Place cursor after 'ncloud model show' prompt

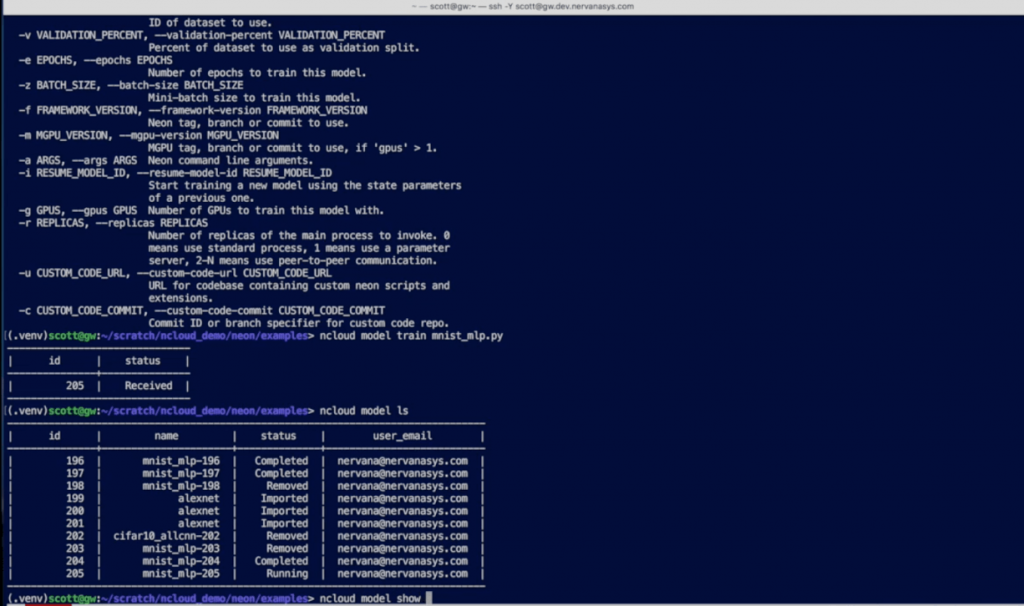pyautogui.click(x=429, y=598)
